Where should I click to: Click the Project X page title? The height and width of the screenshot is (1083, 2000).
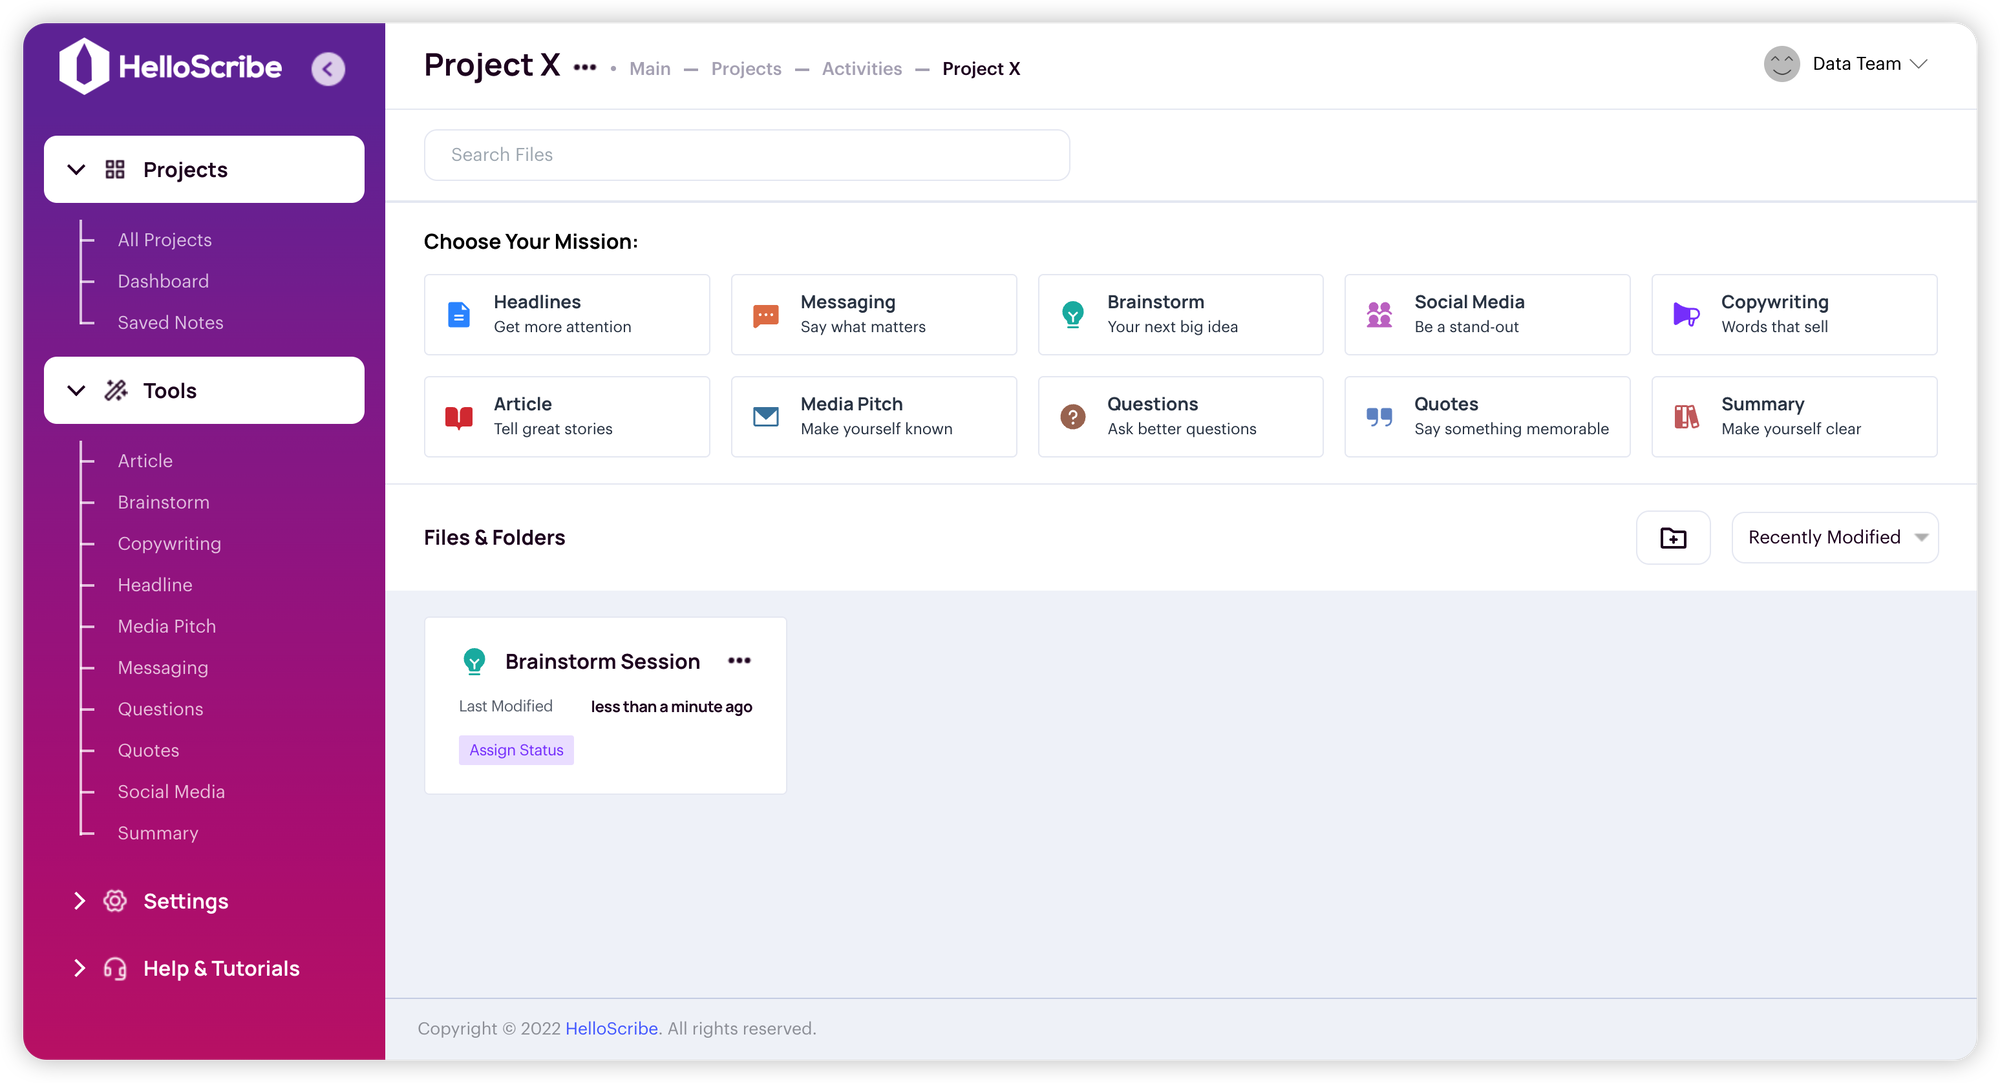click(x=492, y=65)
